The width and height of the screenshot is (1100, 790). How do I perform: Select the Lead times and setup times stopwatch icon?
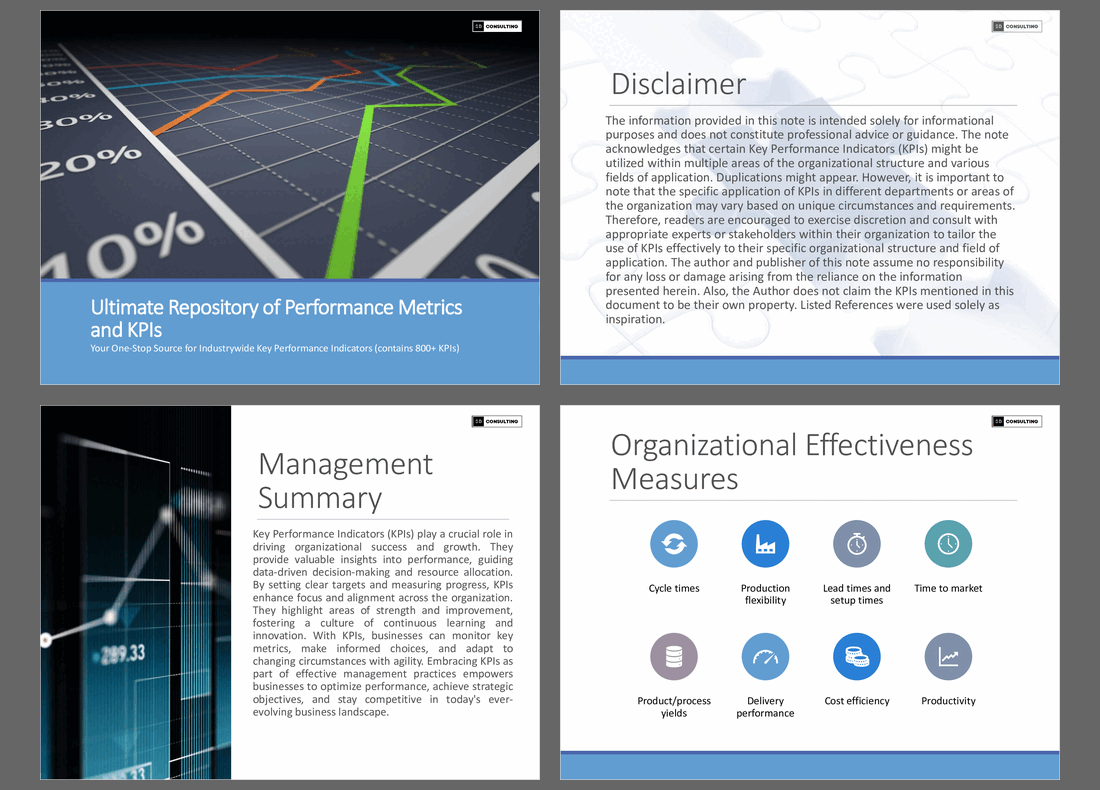point(857,543)
